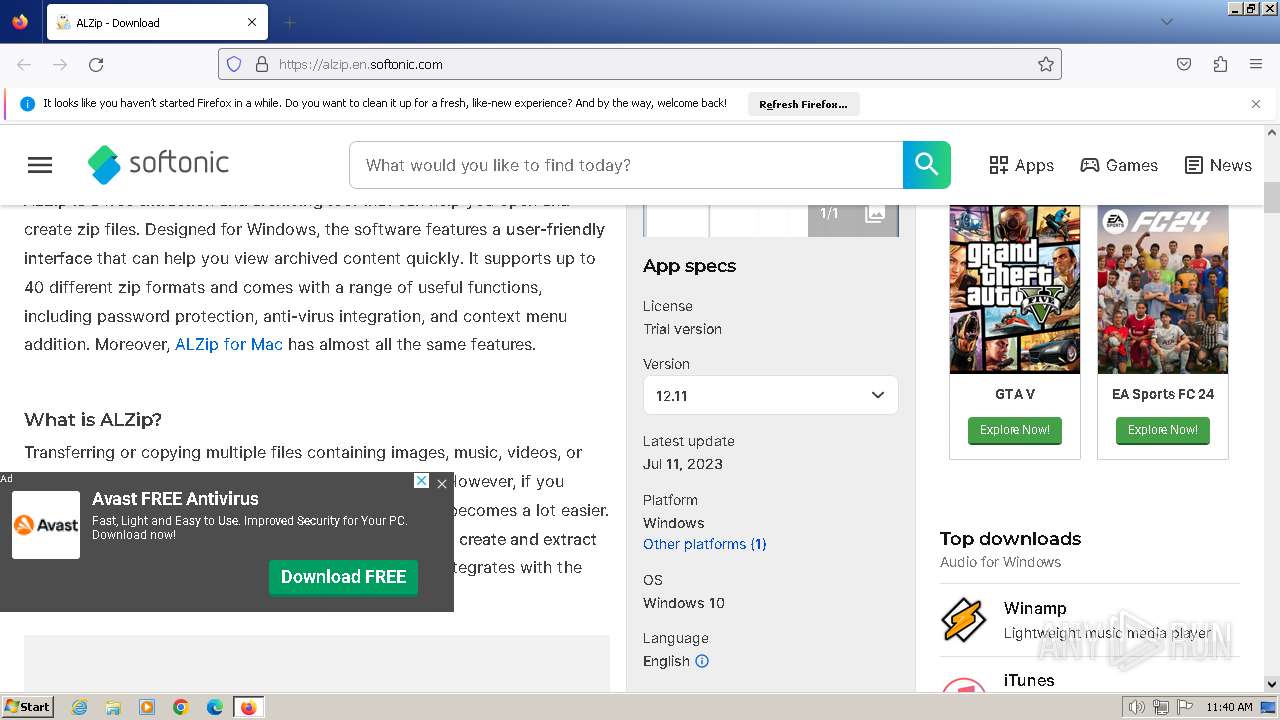The image size is (1280, 720).
Task: Open the Firefox application menu
Action: tap(1256, 64)
